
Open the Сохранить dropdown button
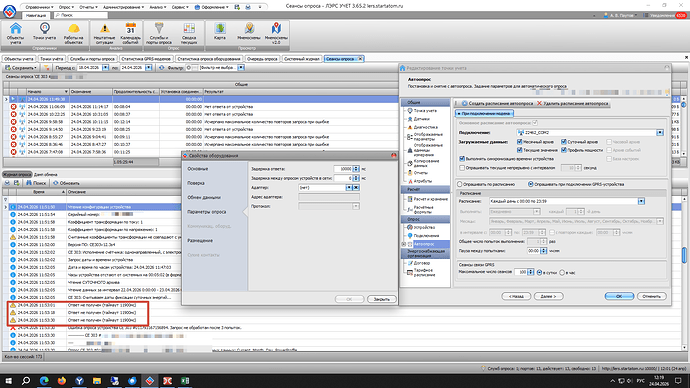point(21,68)
